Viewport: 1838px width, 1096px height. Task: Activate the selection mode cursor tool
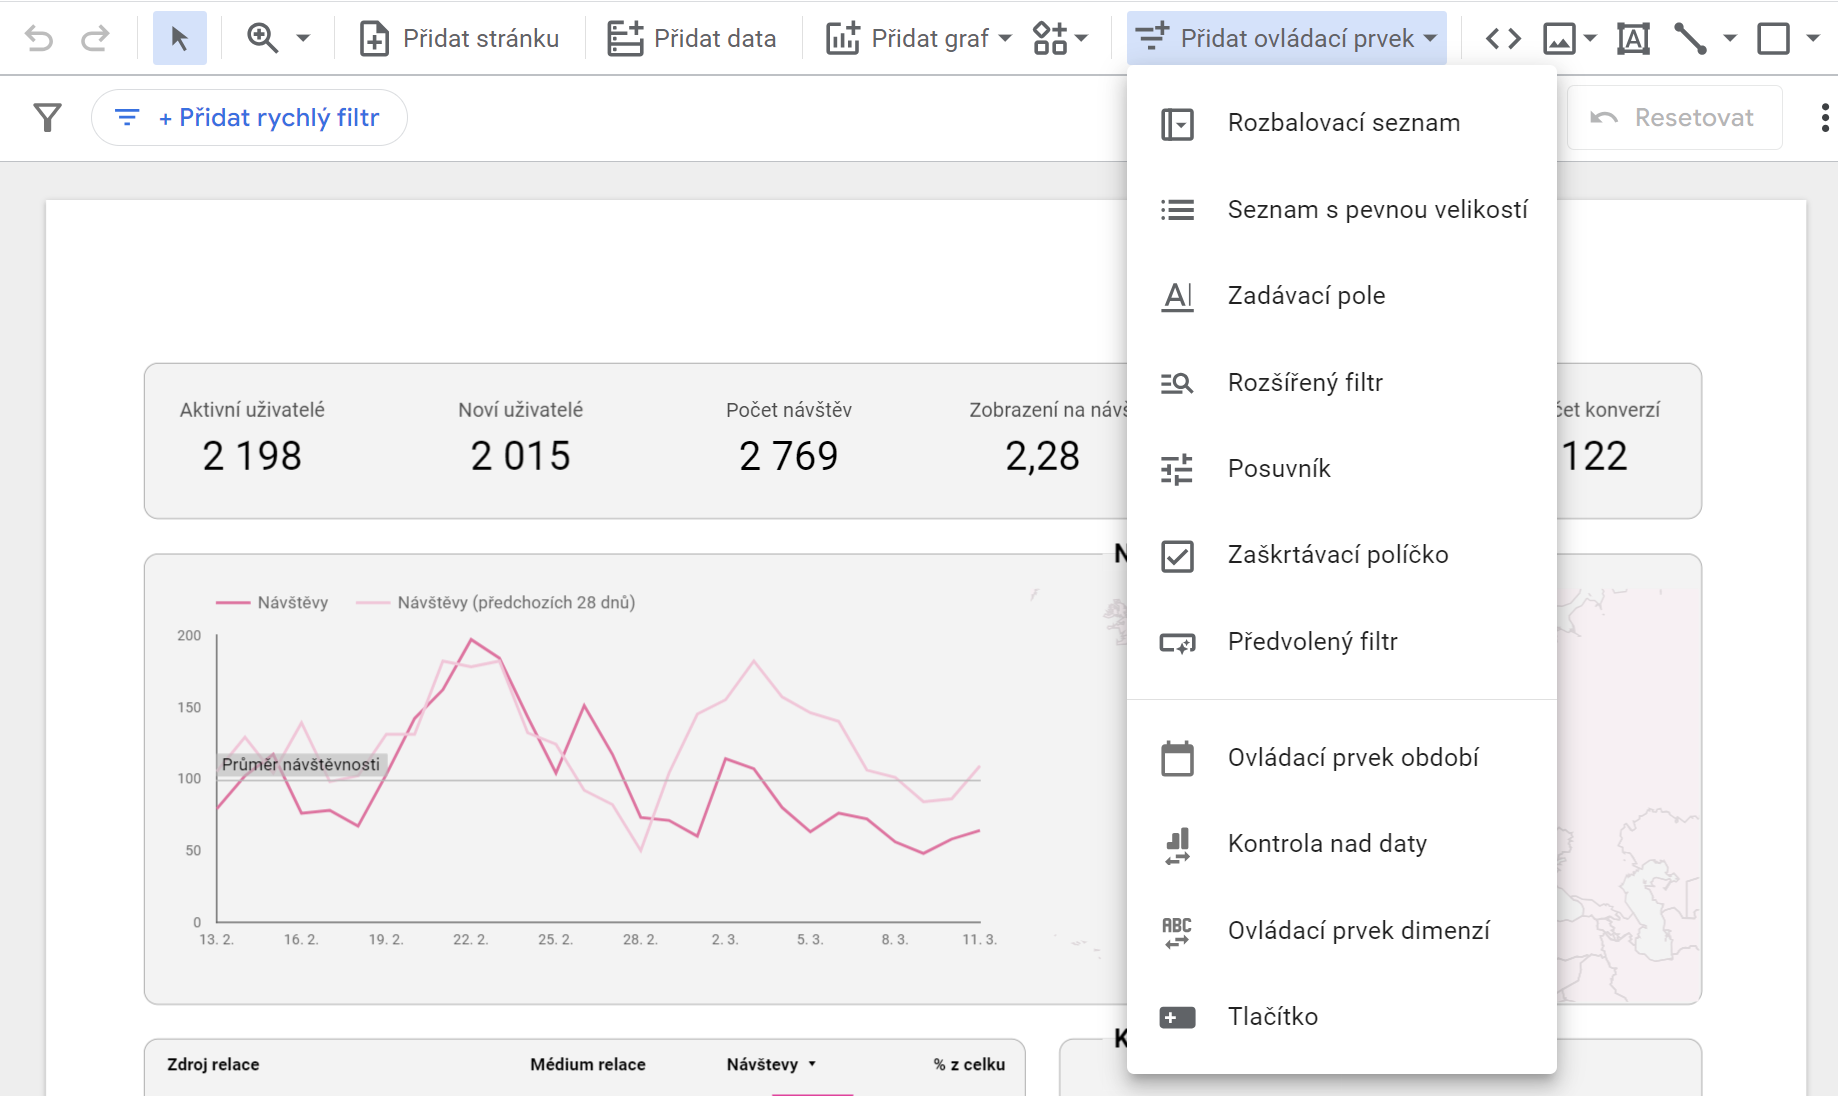tap(180, 39)
